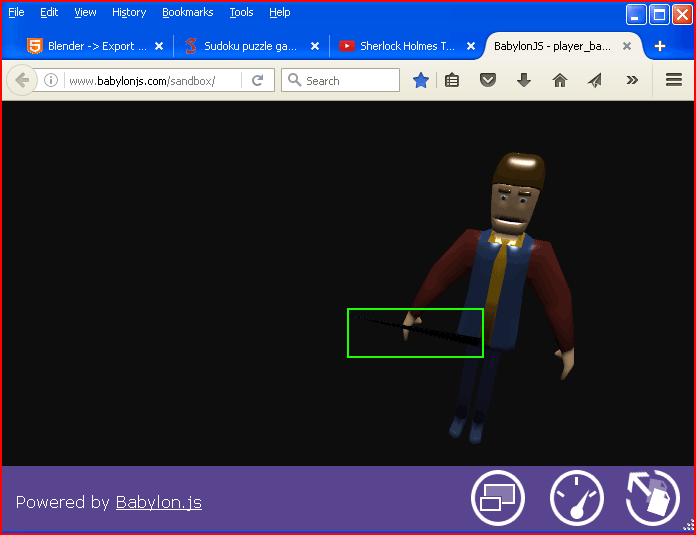
Task: Open the performance gauge debug panel
Action: [x=576, y=497]
